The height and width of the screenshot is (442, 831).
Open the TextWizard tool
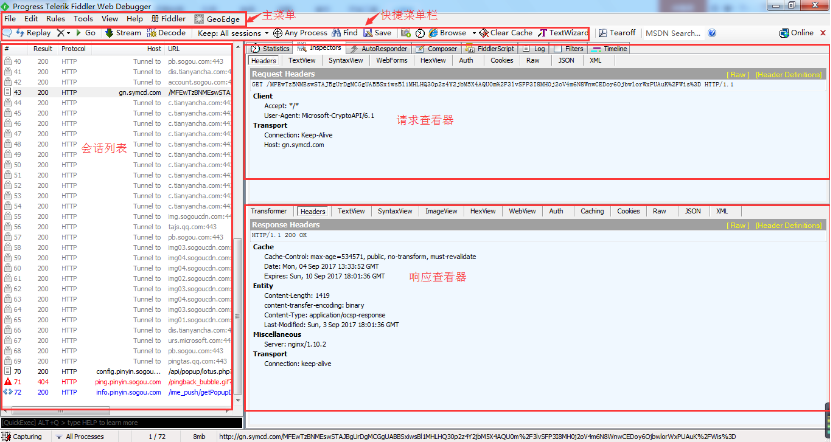[x=563, y=33]
